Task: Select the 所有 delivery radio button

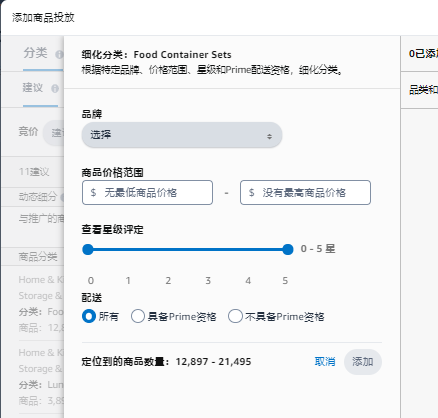Action: click(x=89, y=316)
